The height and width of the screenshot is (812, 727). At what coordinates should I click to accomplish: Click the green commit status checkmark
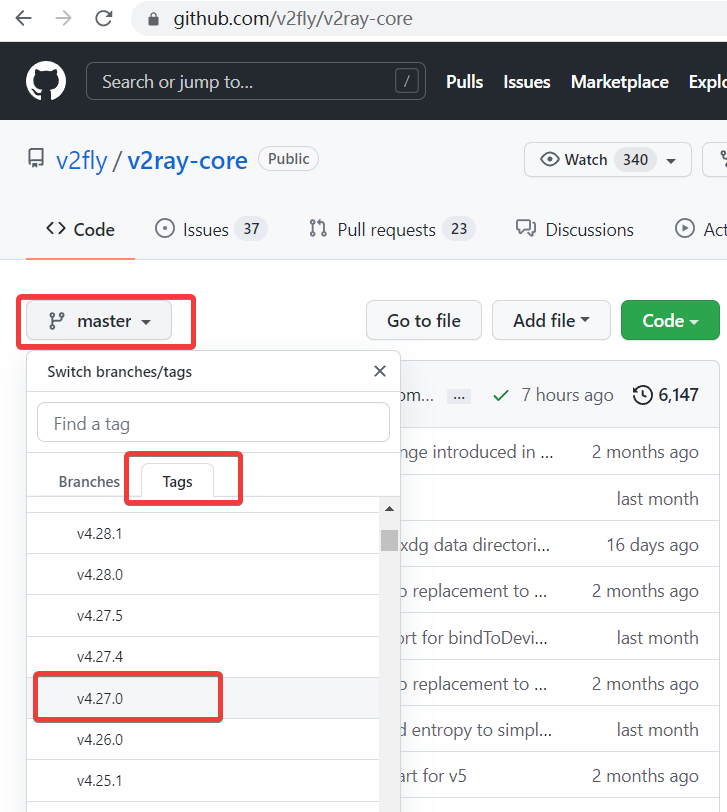tap(501, 395)
